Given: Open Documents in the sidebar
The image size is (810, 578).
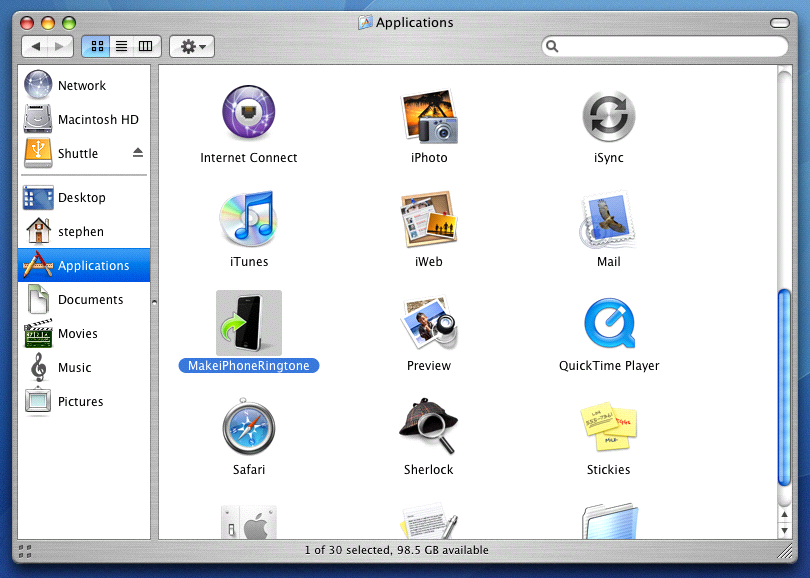Looking at the screenshot, I should [84, 300].
